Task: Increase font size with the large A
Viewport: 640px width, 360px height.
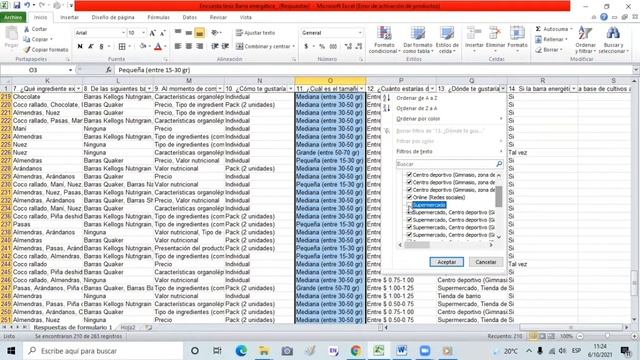Action: click(152, 33)
